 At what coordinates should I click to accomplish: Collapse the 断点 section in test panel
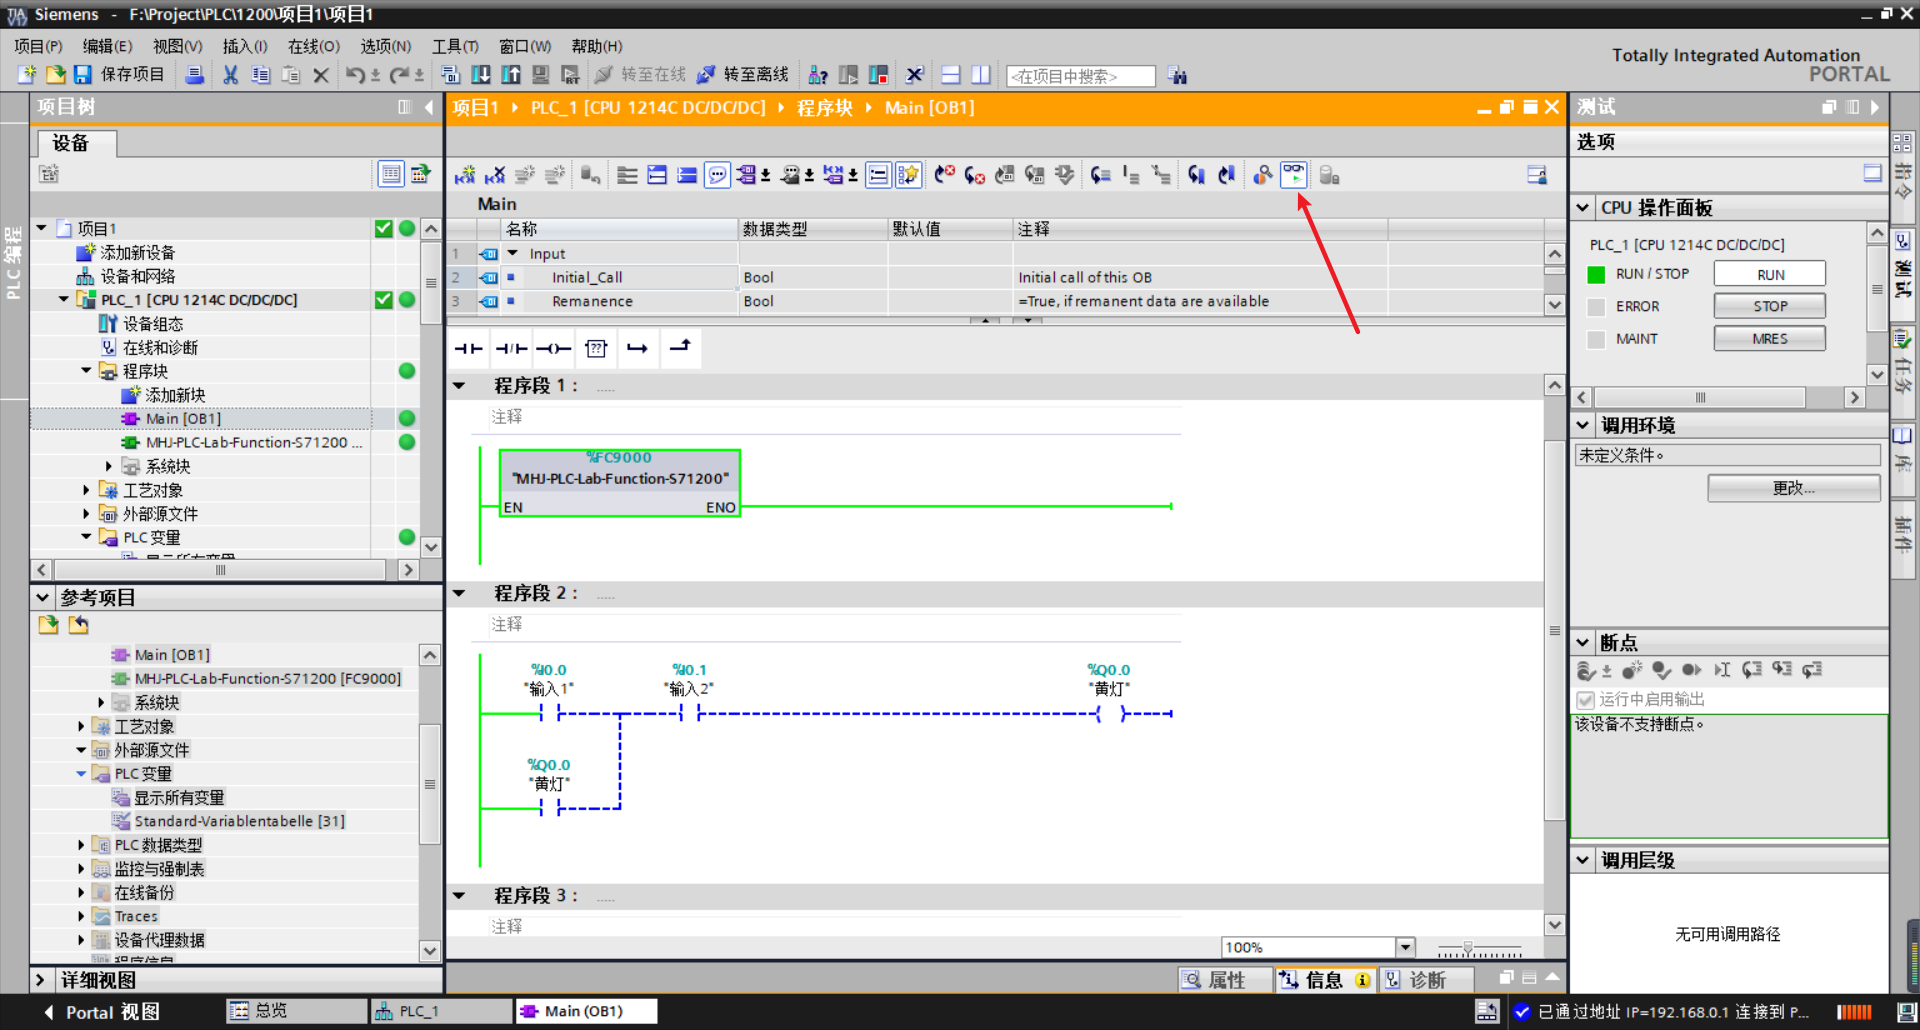coord(1582,643)
